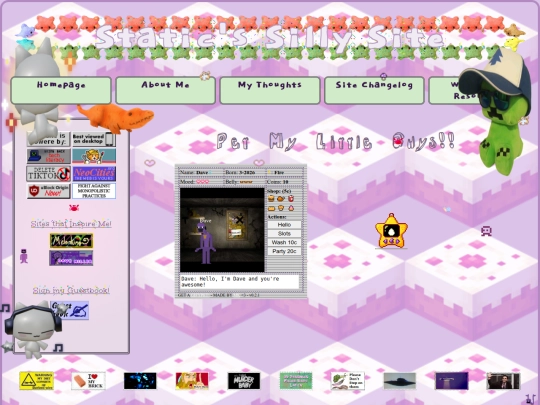The image size is (540, 405).
Task: Click the Party 20c button
Action: click(284, 251)
